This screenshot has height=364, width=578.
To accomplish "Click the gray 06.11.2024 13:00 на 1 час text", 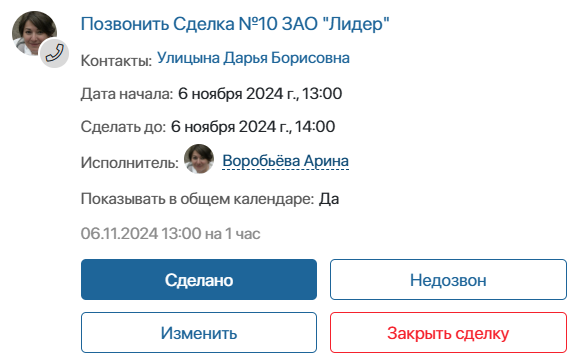I will click(x=170, y=233).
